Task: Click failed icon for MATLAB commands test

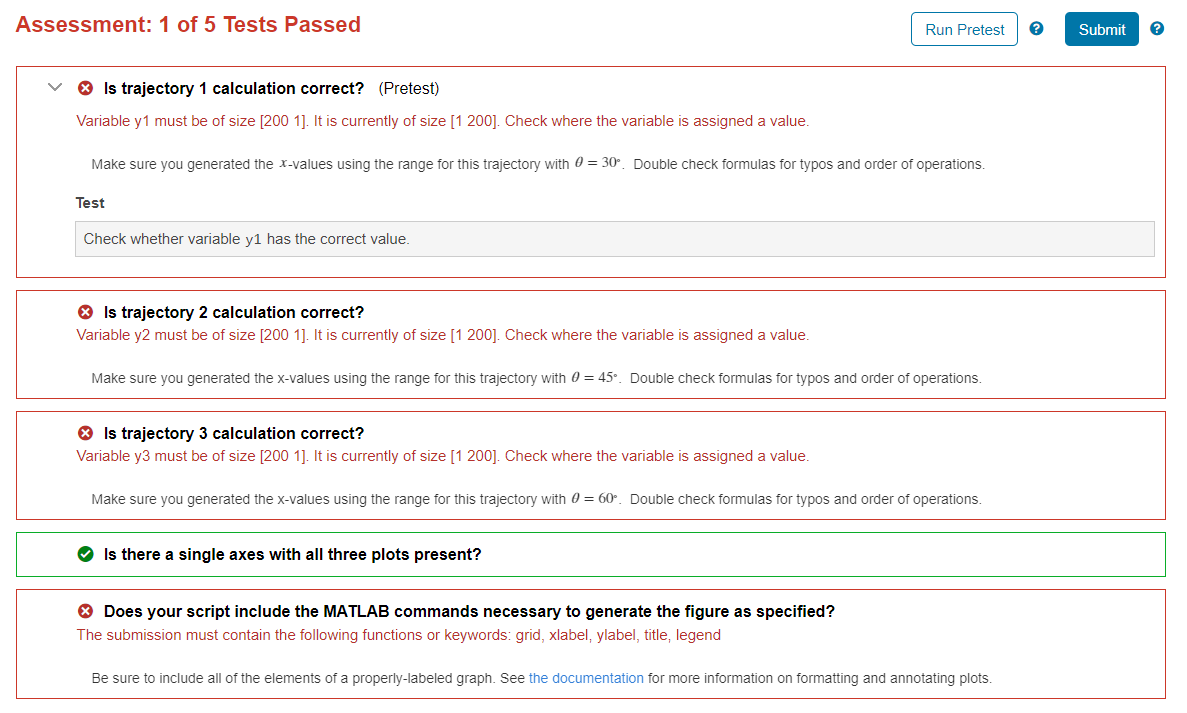Action: (86, 611)
